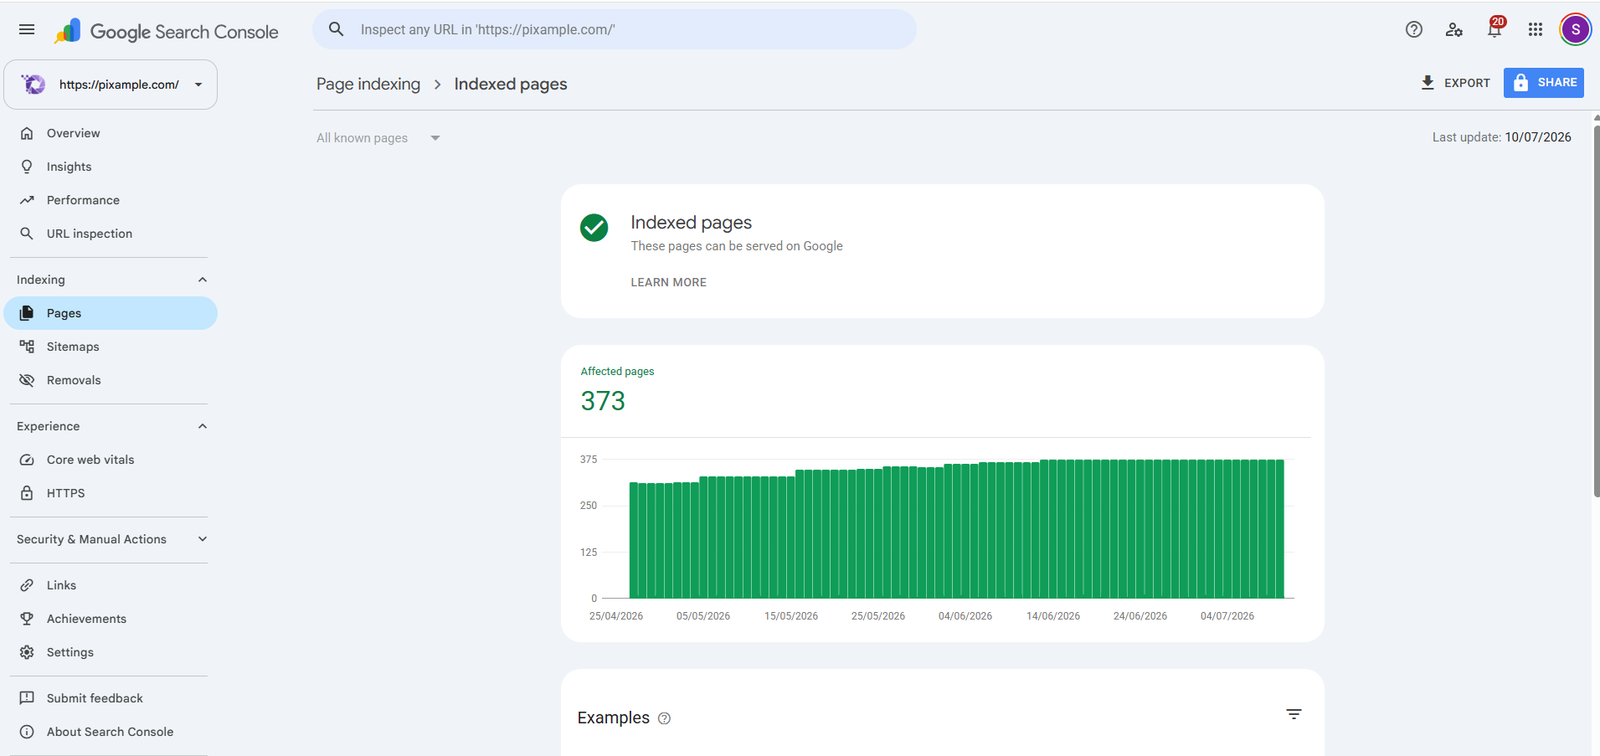Click the LEARN MORE link
The height and width of the screenshot is (756, 1600).
pos(668,283)
